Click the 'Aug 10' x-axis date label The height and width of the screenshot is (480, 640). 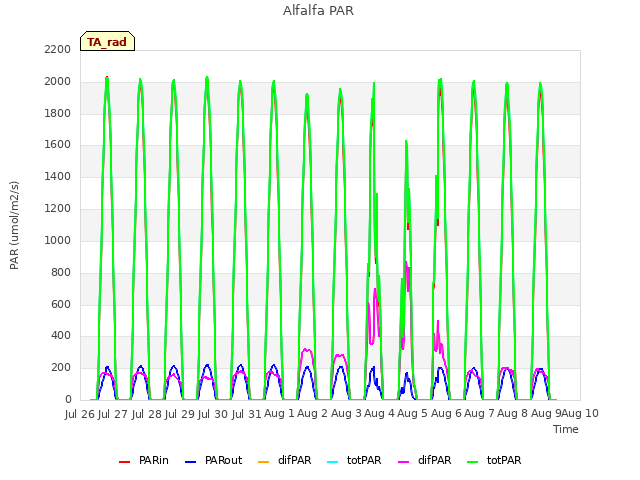[580, 413]
